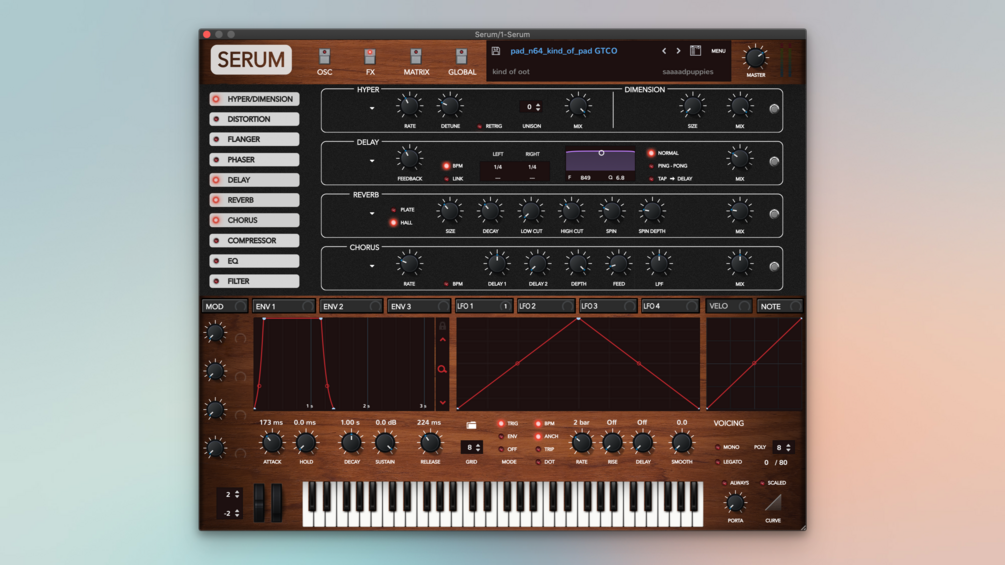Click the Hyper/Dimension bypass button at row end
The width and height of the screenshot is (1005, 565).
click(774, 109)
